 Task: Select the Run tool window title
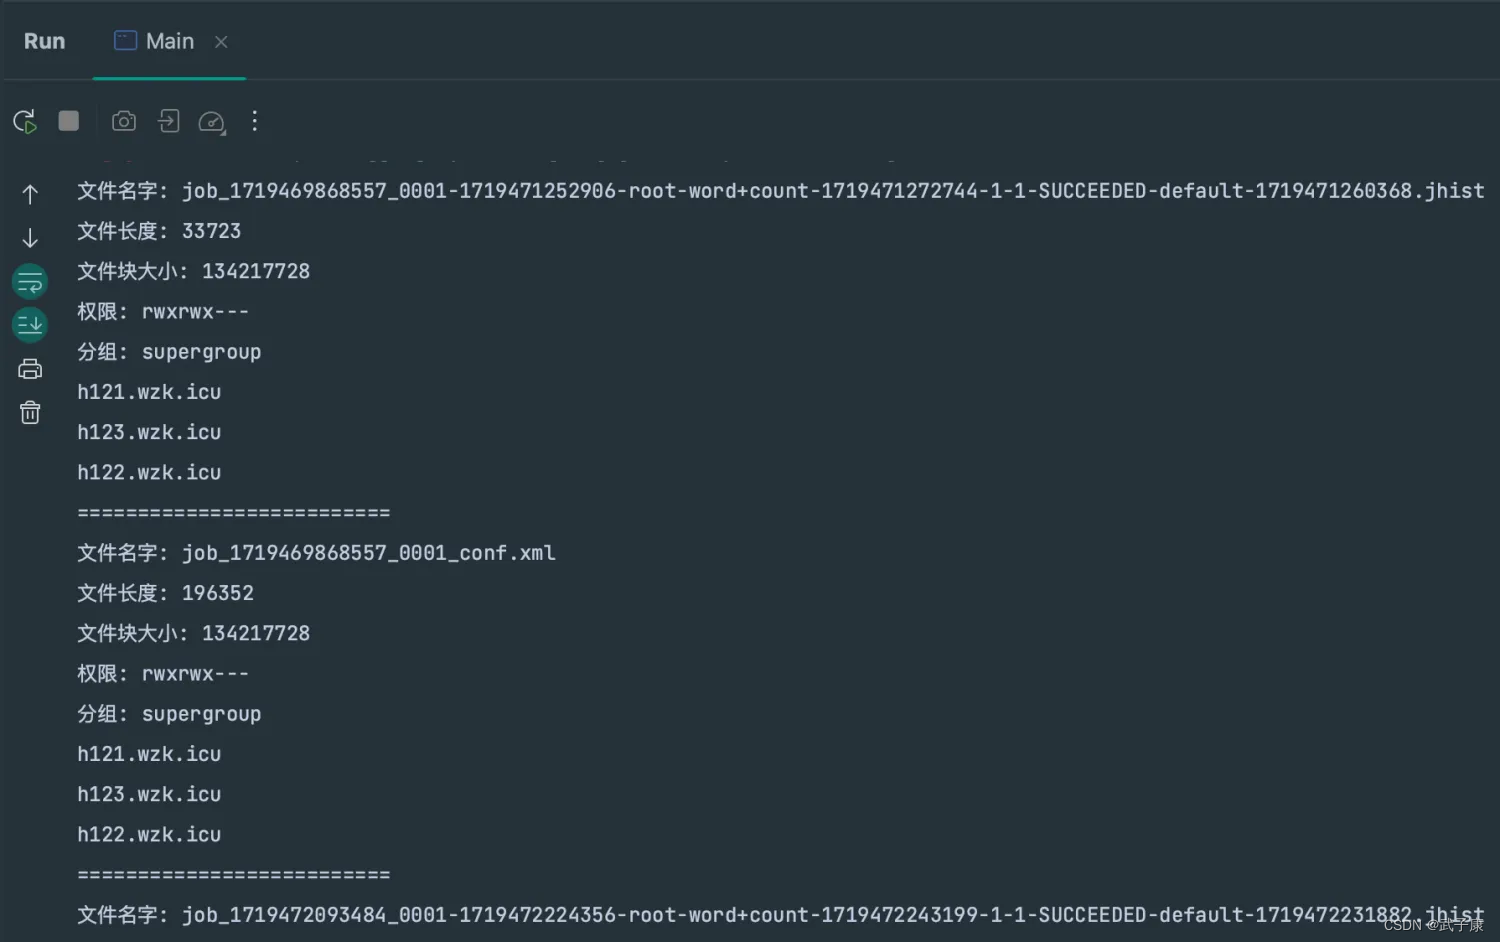44,41
